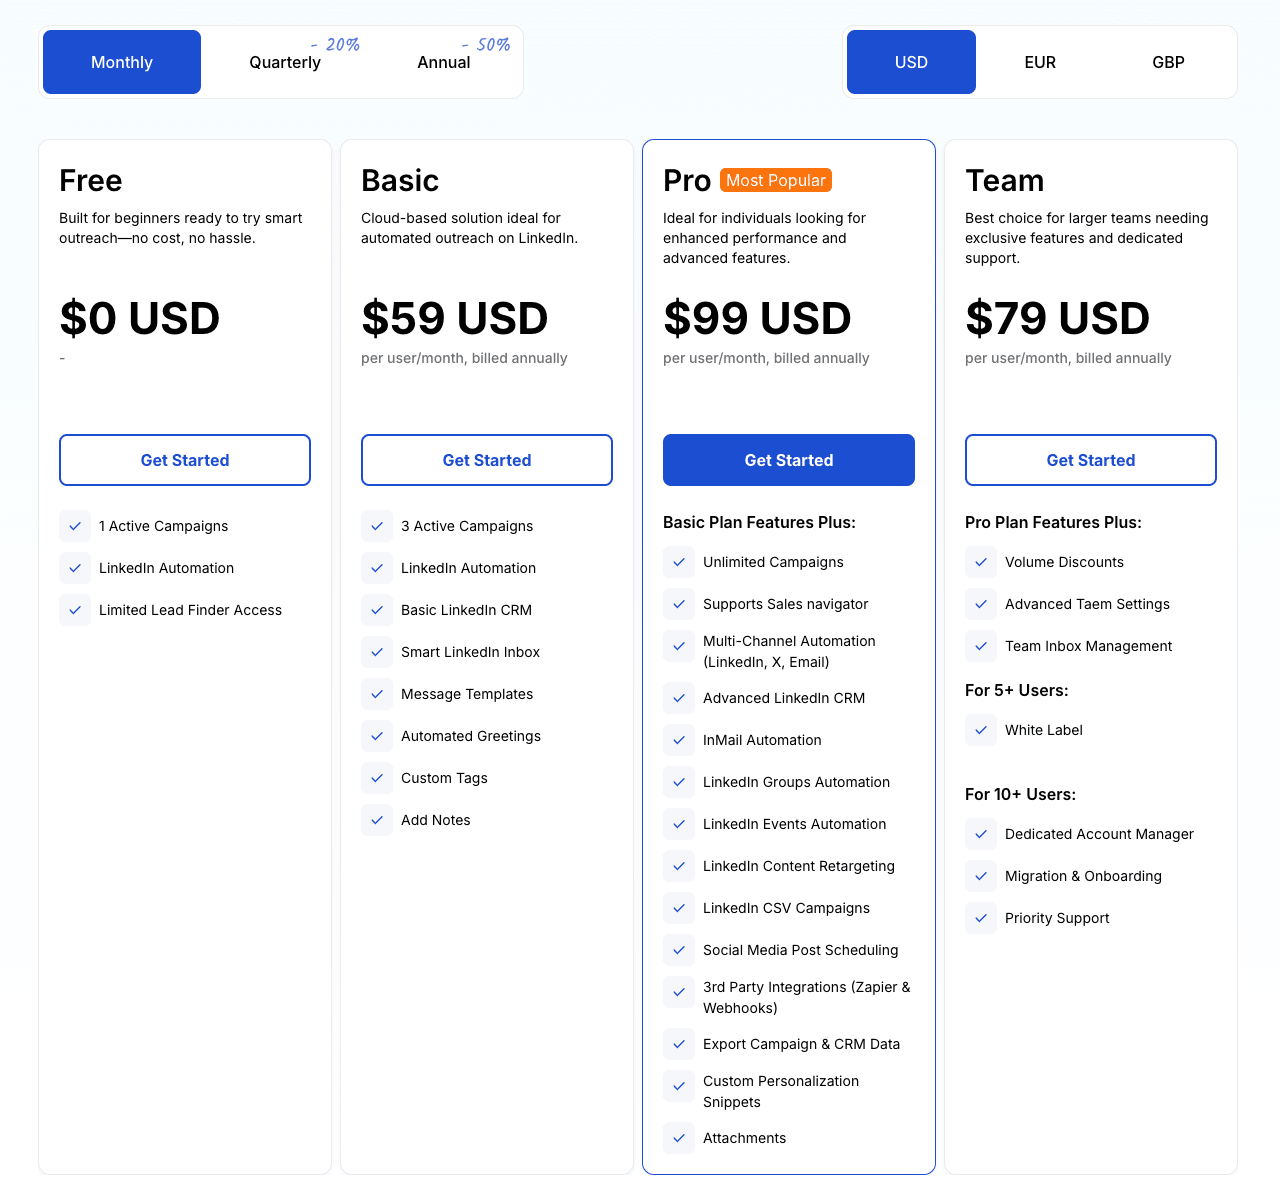1280x1202 pixels.
Task: Click checkmark icon beside White Label
Action: coord(981,730)
